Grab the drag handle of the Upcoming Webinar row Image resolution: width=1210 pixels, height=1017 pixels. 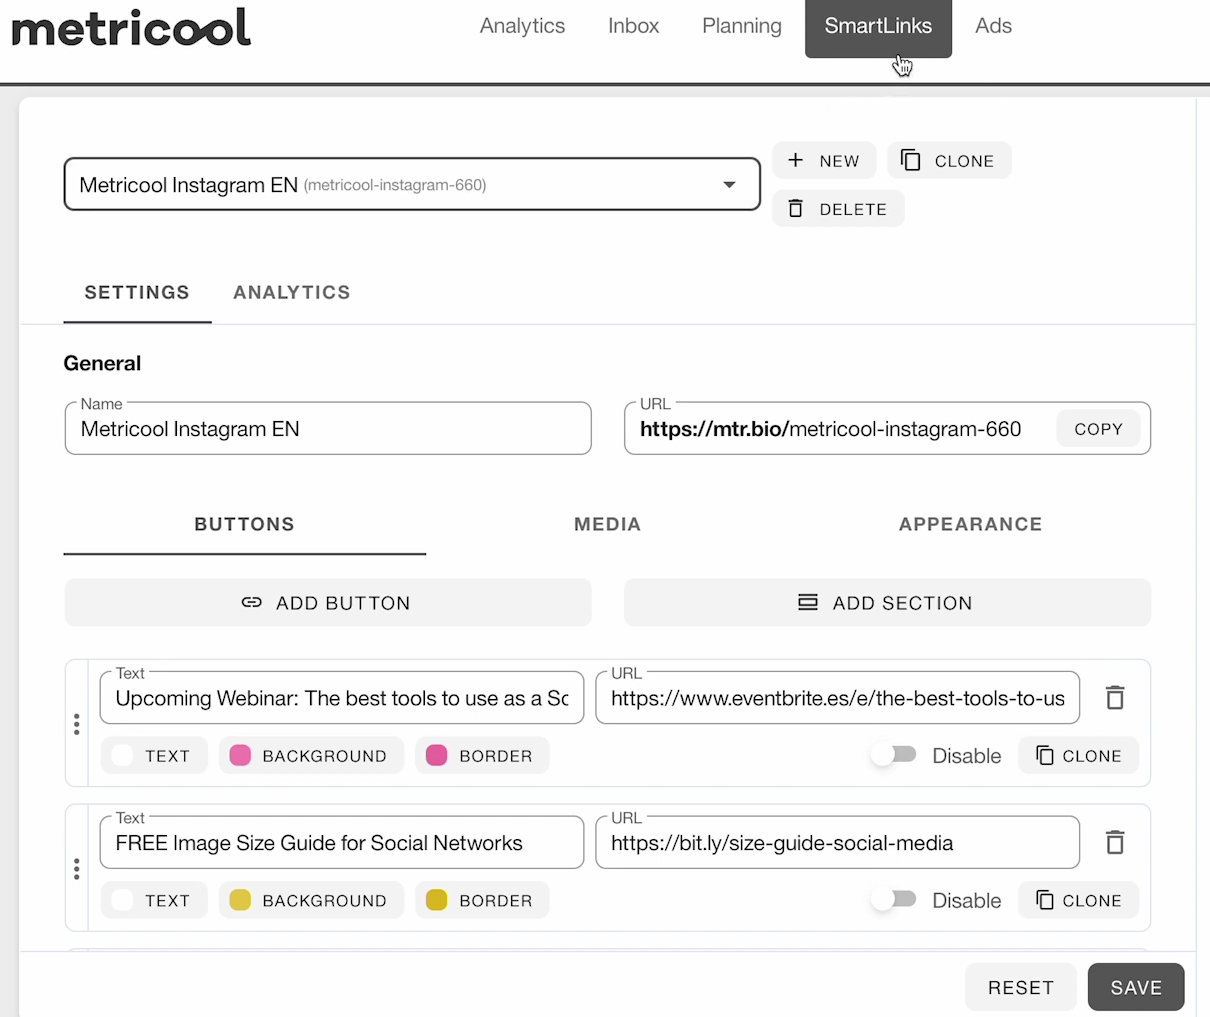tap(77, 724)
